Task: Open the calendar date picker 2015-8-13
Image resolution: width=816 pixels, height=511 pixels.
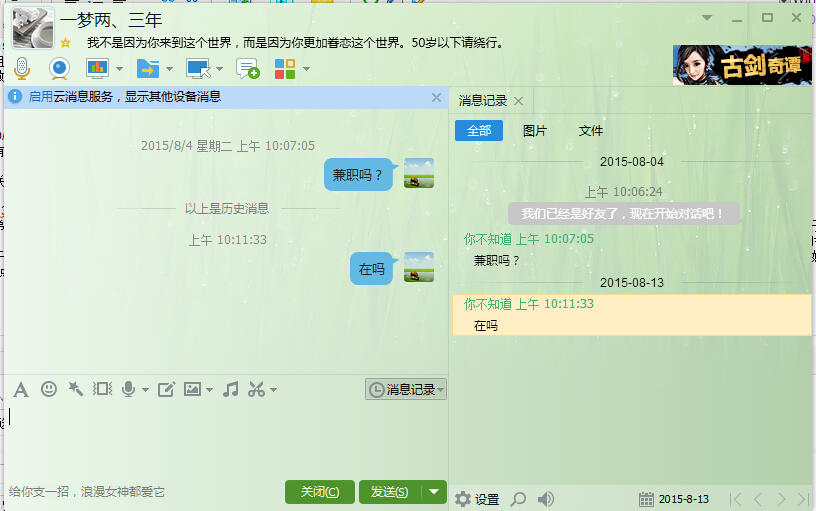Action: coord(673,500)
